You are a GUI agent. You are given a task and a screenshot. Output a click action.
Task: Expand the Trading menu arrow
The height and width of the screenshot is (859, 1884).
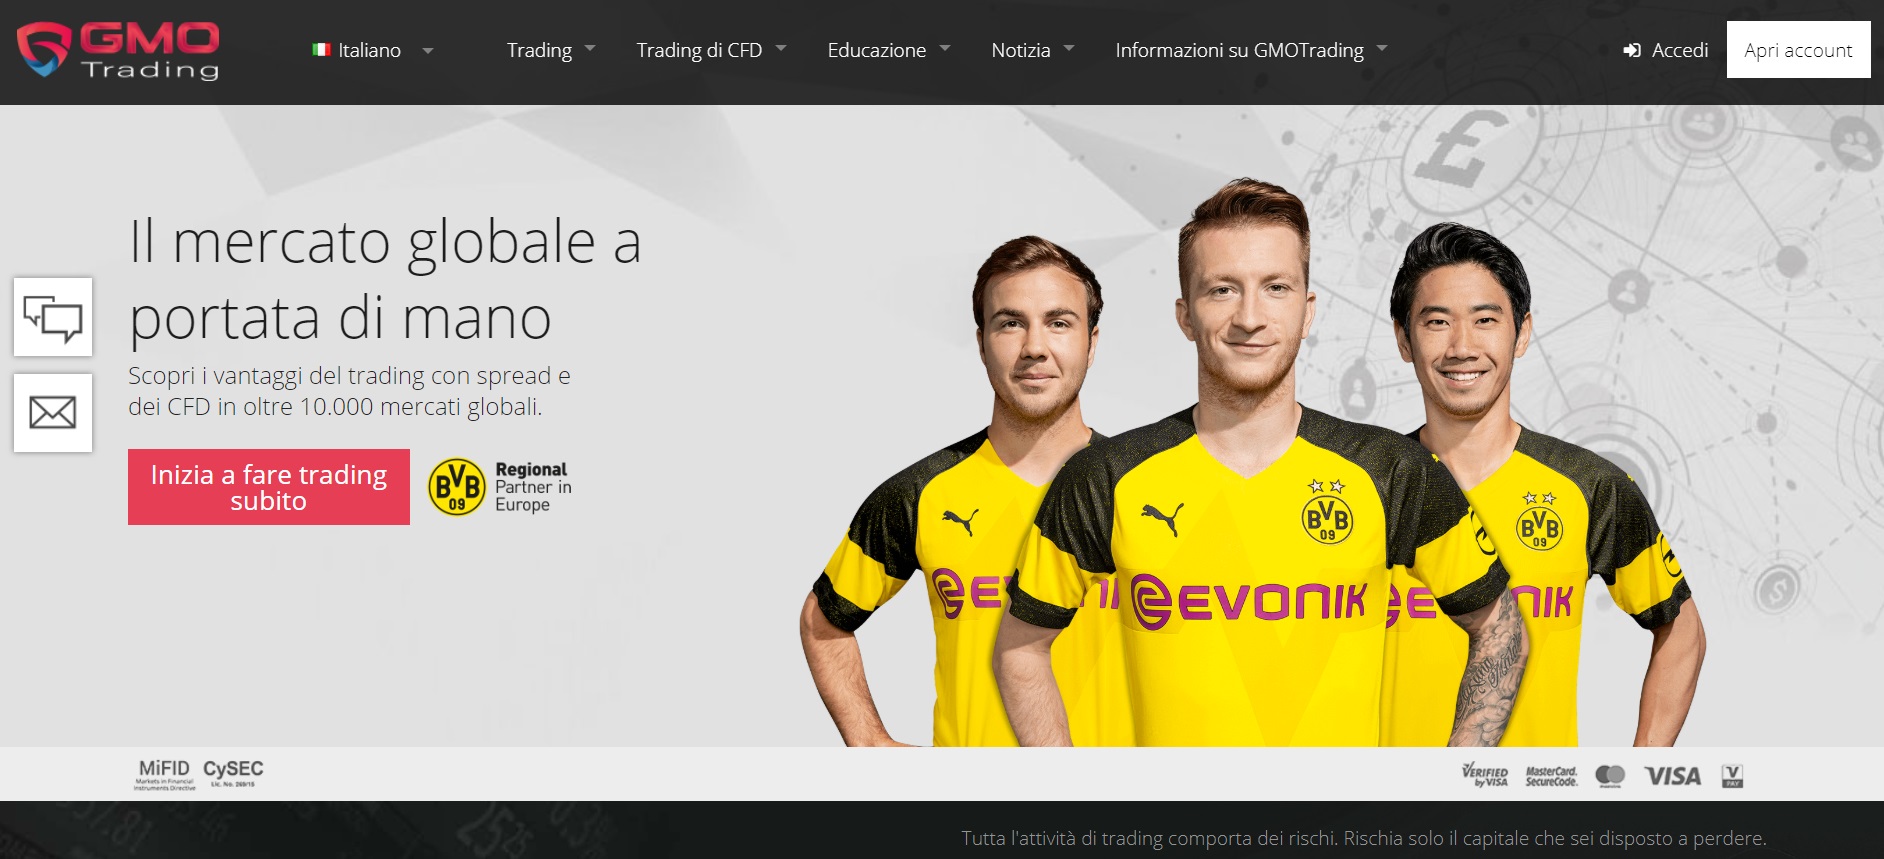(590, 49)
